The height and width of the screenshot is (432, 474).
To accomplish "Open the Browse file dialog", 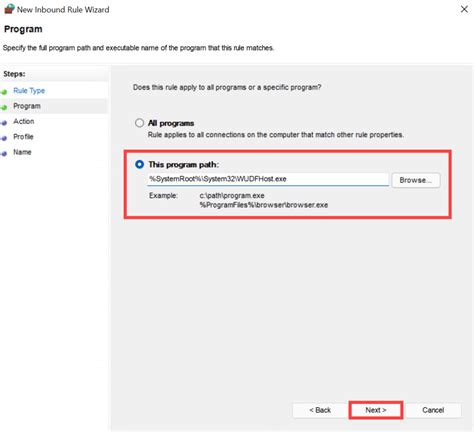I will 416,180.
